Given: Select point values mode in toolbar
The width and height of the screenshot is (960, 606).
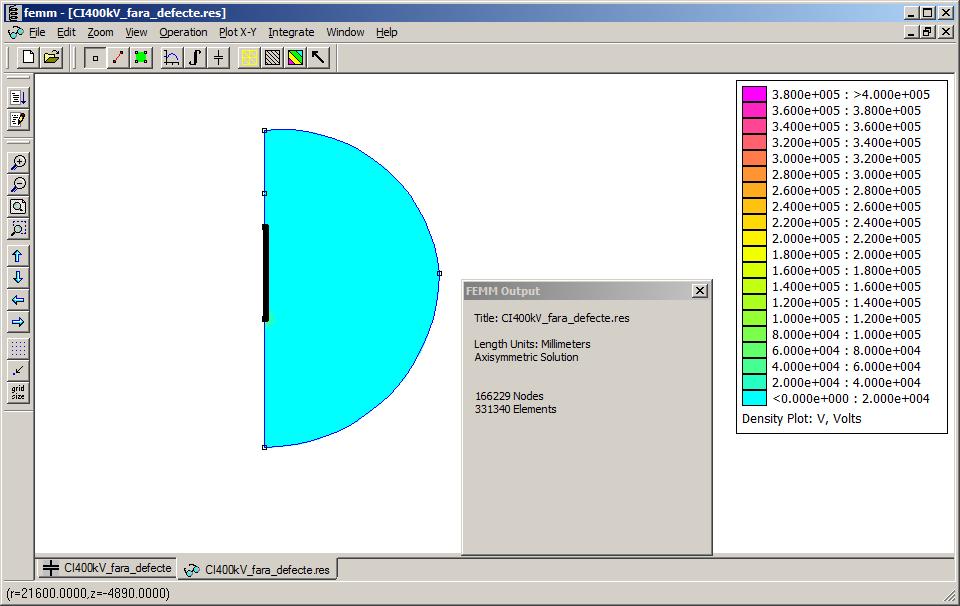Looking at the screenshot, I should coord(95,58).
